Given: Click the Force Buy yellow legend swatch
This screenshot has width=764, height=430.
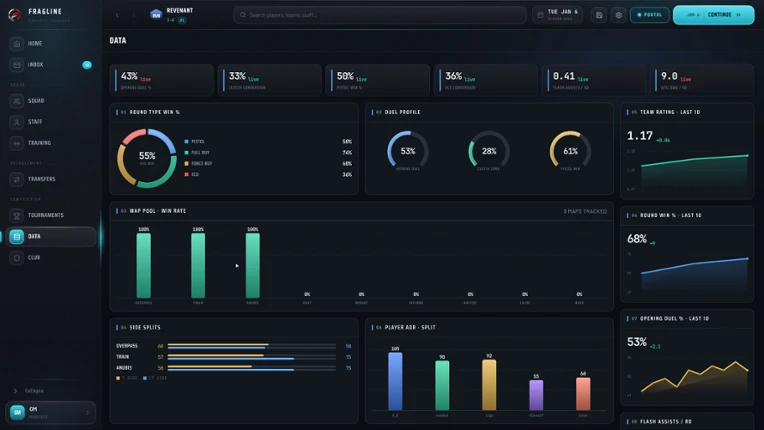Looking at the screenshot, I should pyautogui.click(x=187, y=164).
